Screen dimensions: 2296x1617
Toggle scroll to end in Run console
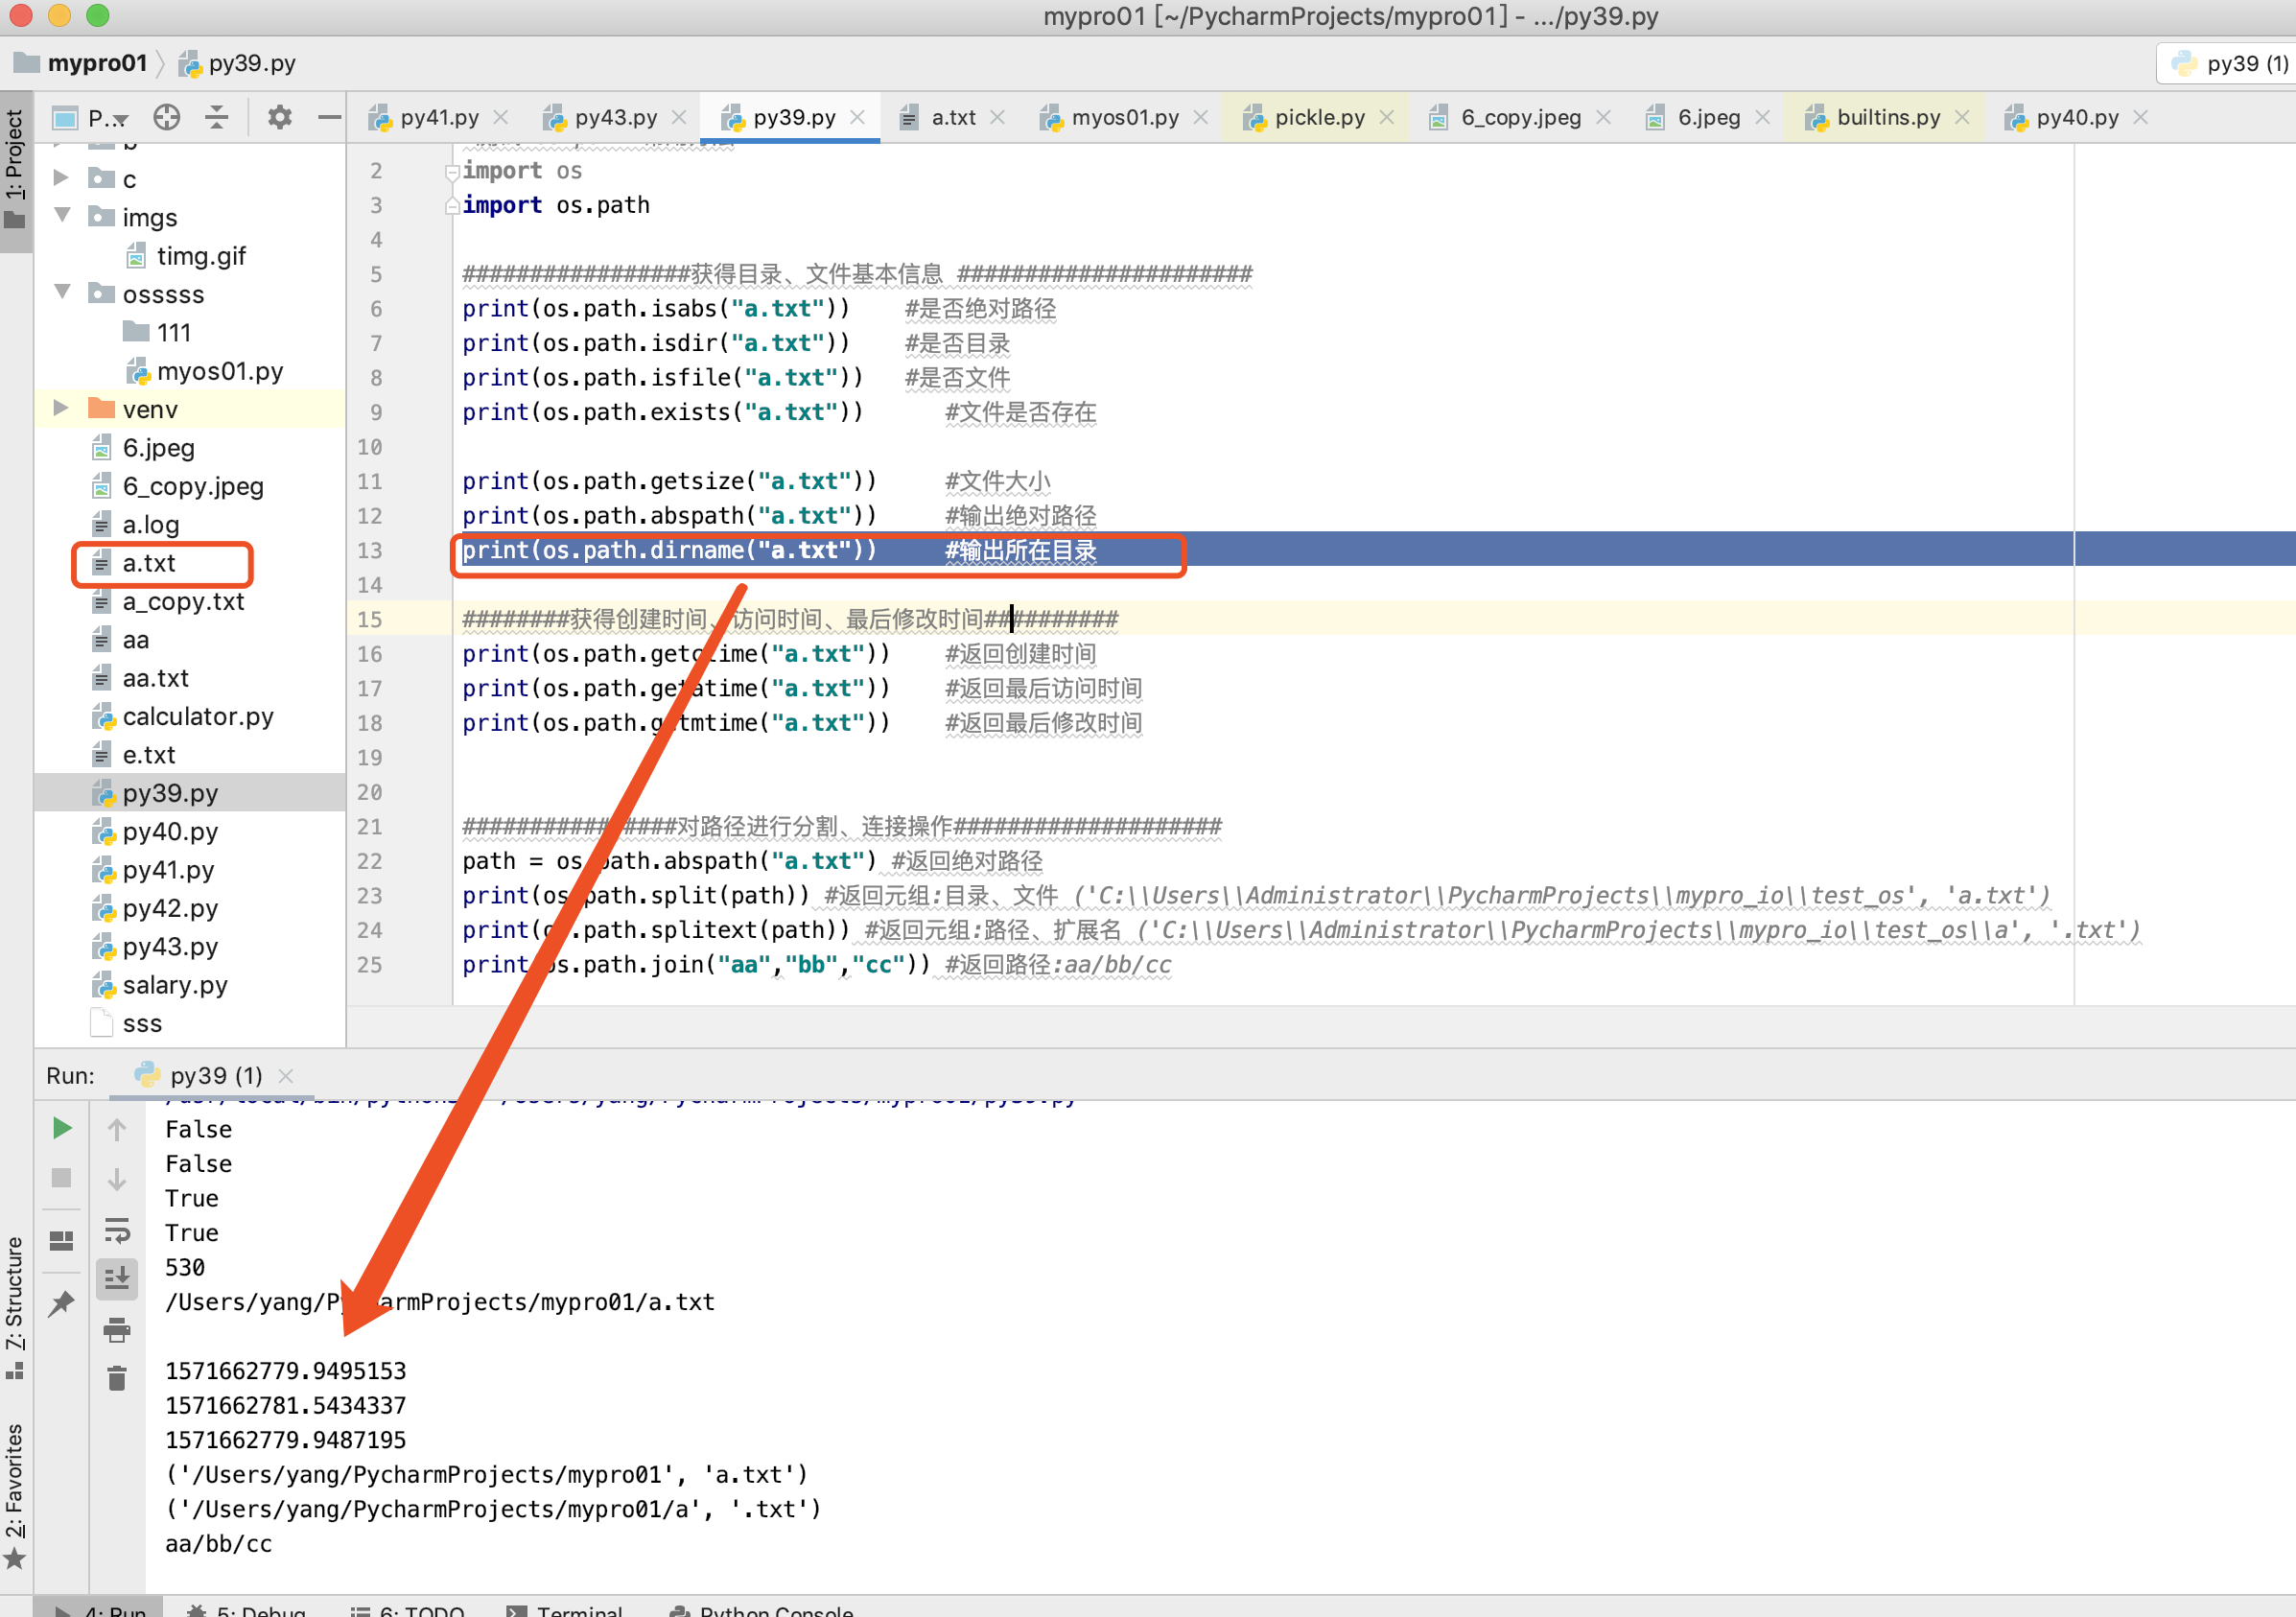point(117,1279)
